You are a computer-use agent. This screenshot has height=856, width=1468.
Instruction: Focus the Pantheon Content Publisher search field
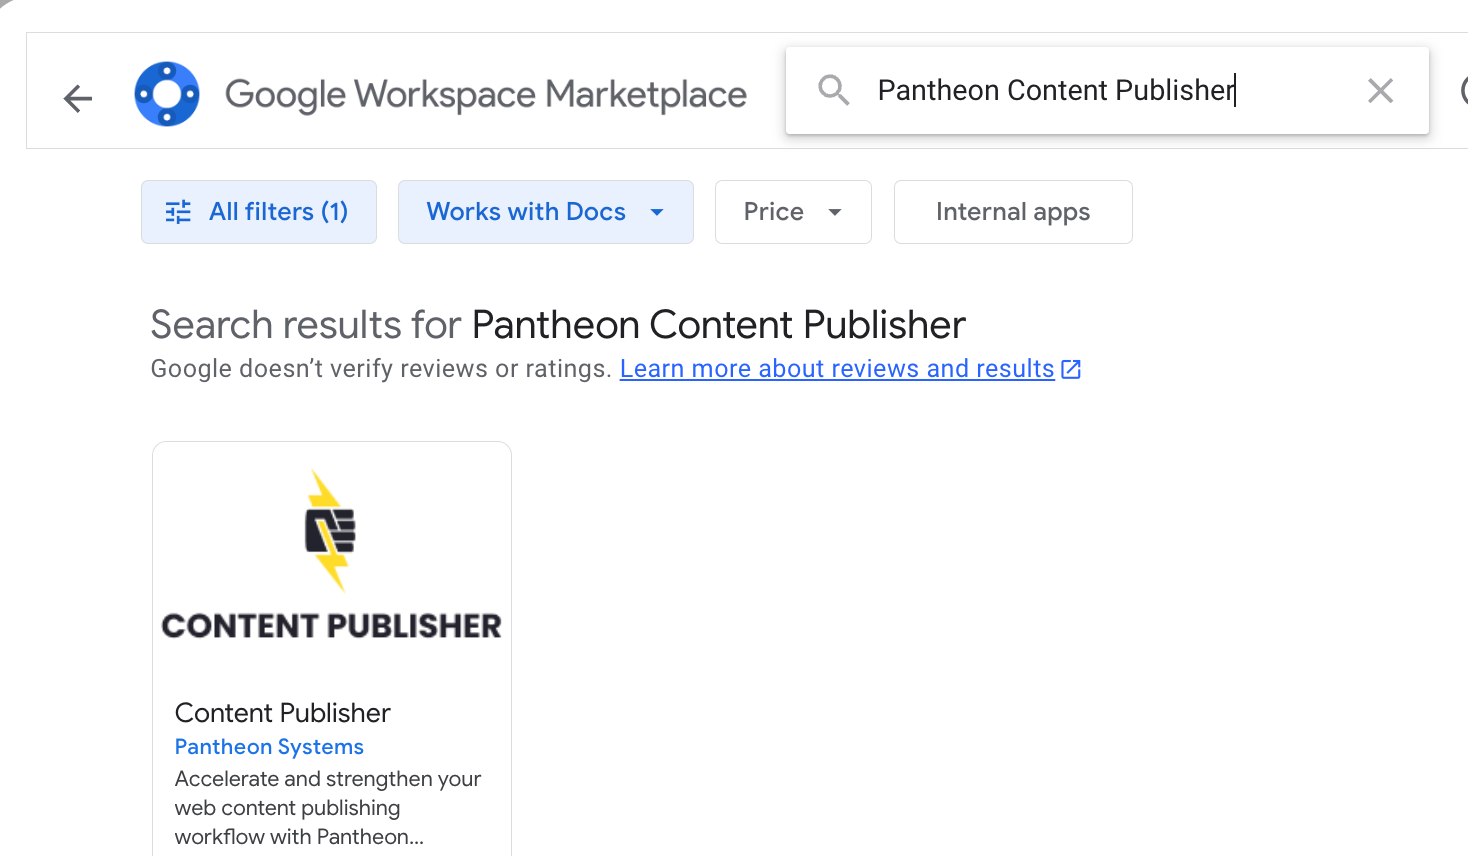point(1100,91)
